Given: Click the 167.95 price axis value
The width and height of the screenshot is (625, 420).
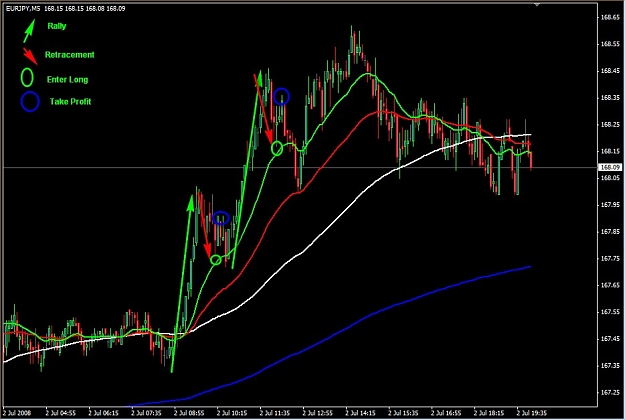Looking at the screenshot, I should [610, 205].
